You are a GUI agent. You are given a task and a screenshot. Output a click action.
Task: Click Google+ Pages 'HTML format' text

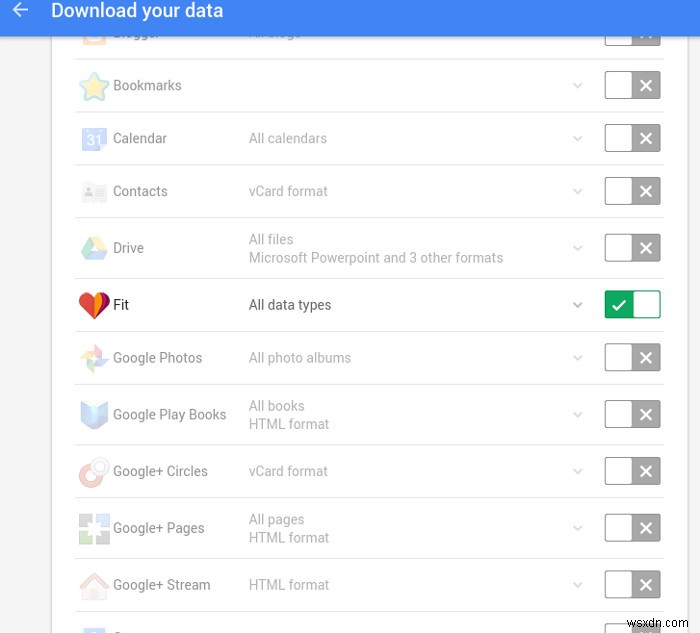(x=289, y=538)
